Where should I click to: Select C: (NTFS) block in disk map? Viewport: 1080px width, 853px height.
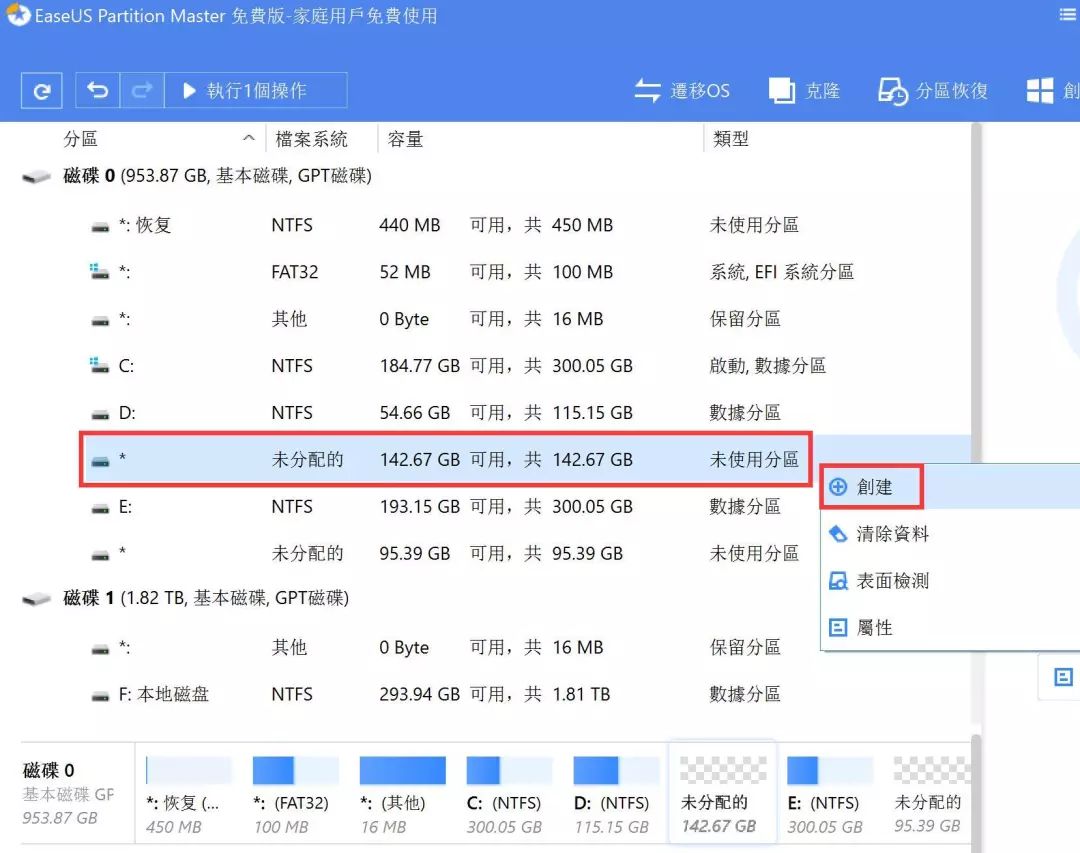click(509, 794)
